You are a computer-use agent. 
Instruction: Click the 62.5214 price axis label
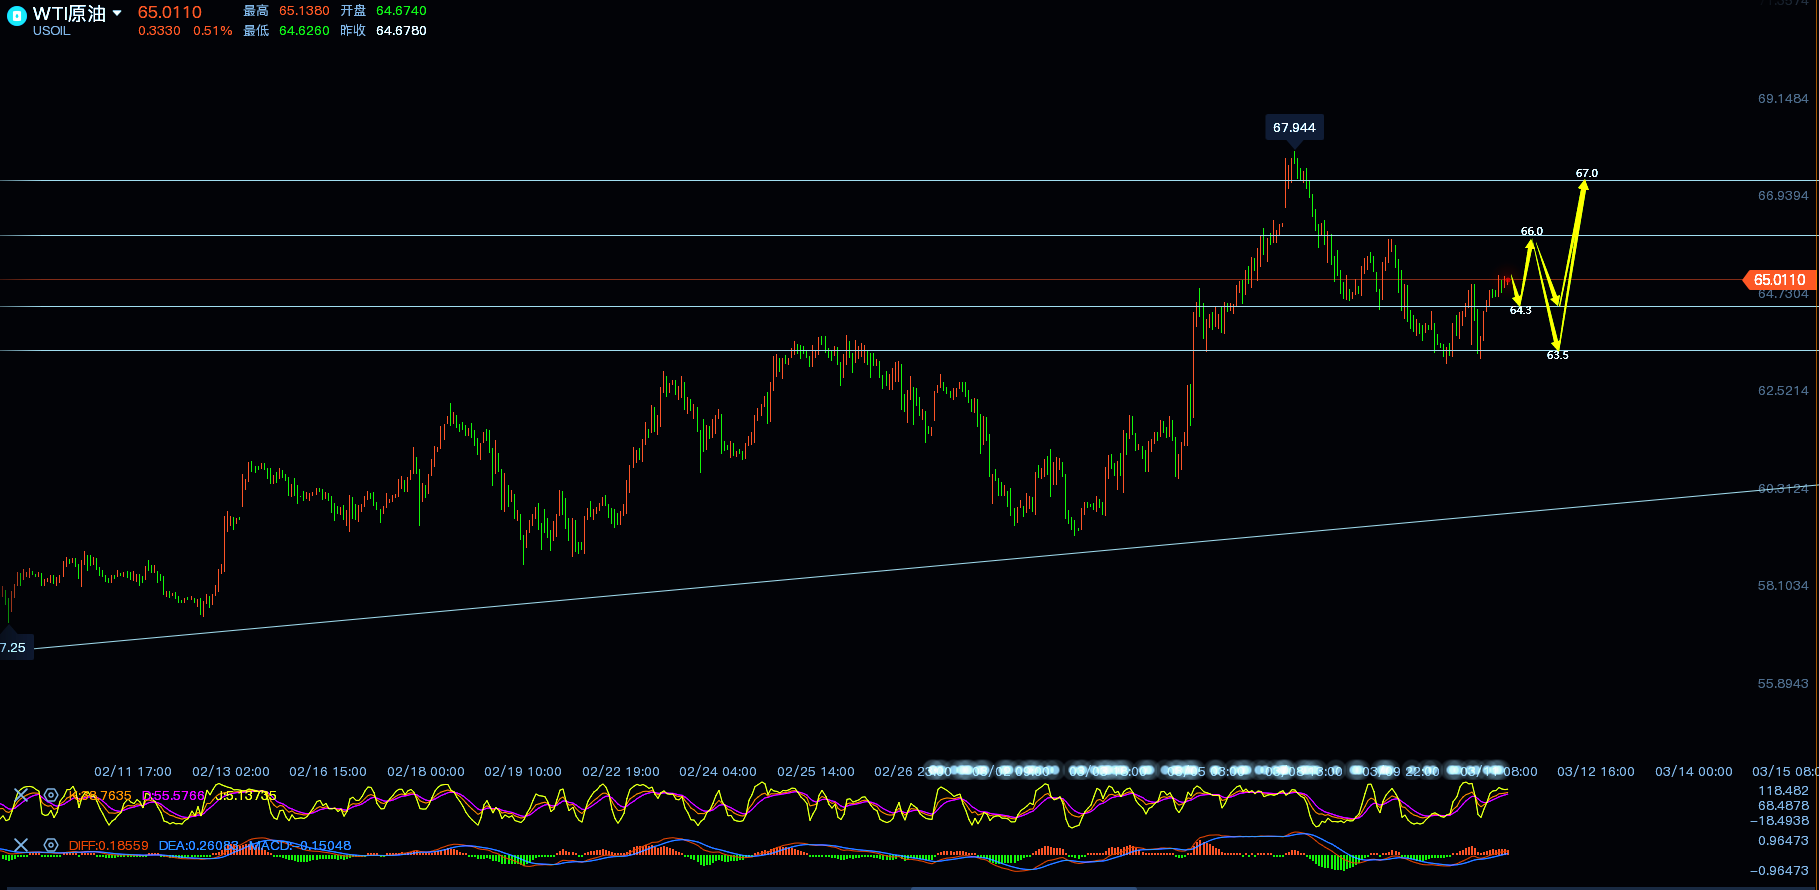pos(1782,391)
